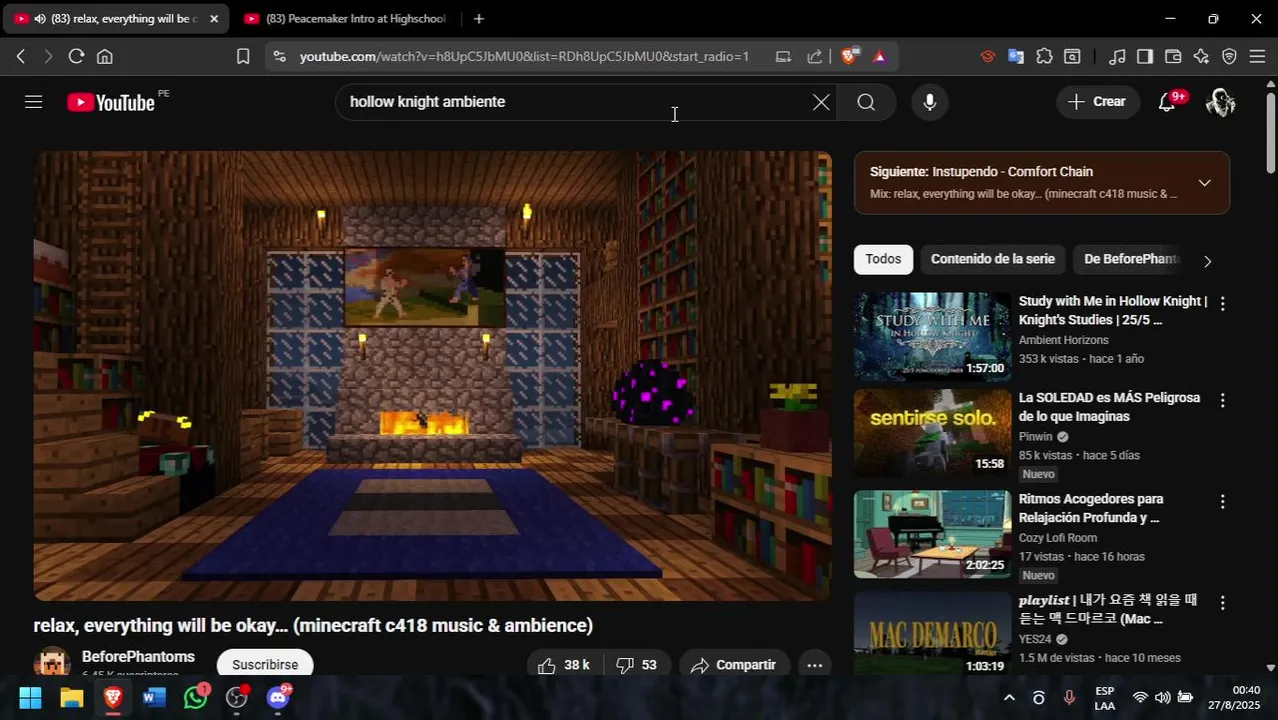
Task: Dislike the video with thumbs down
Action: [636, 665]
